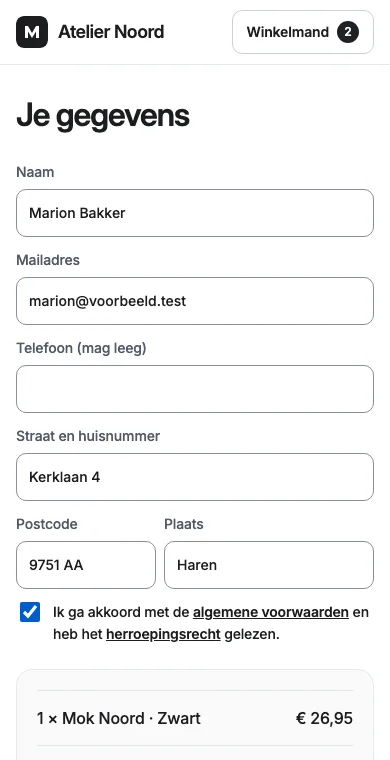Click the € 26,95 price
Image resolution: width=390 pixels, height=760 pixels.
pos(324,718)
